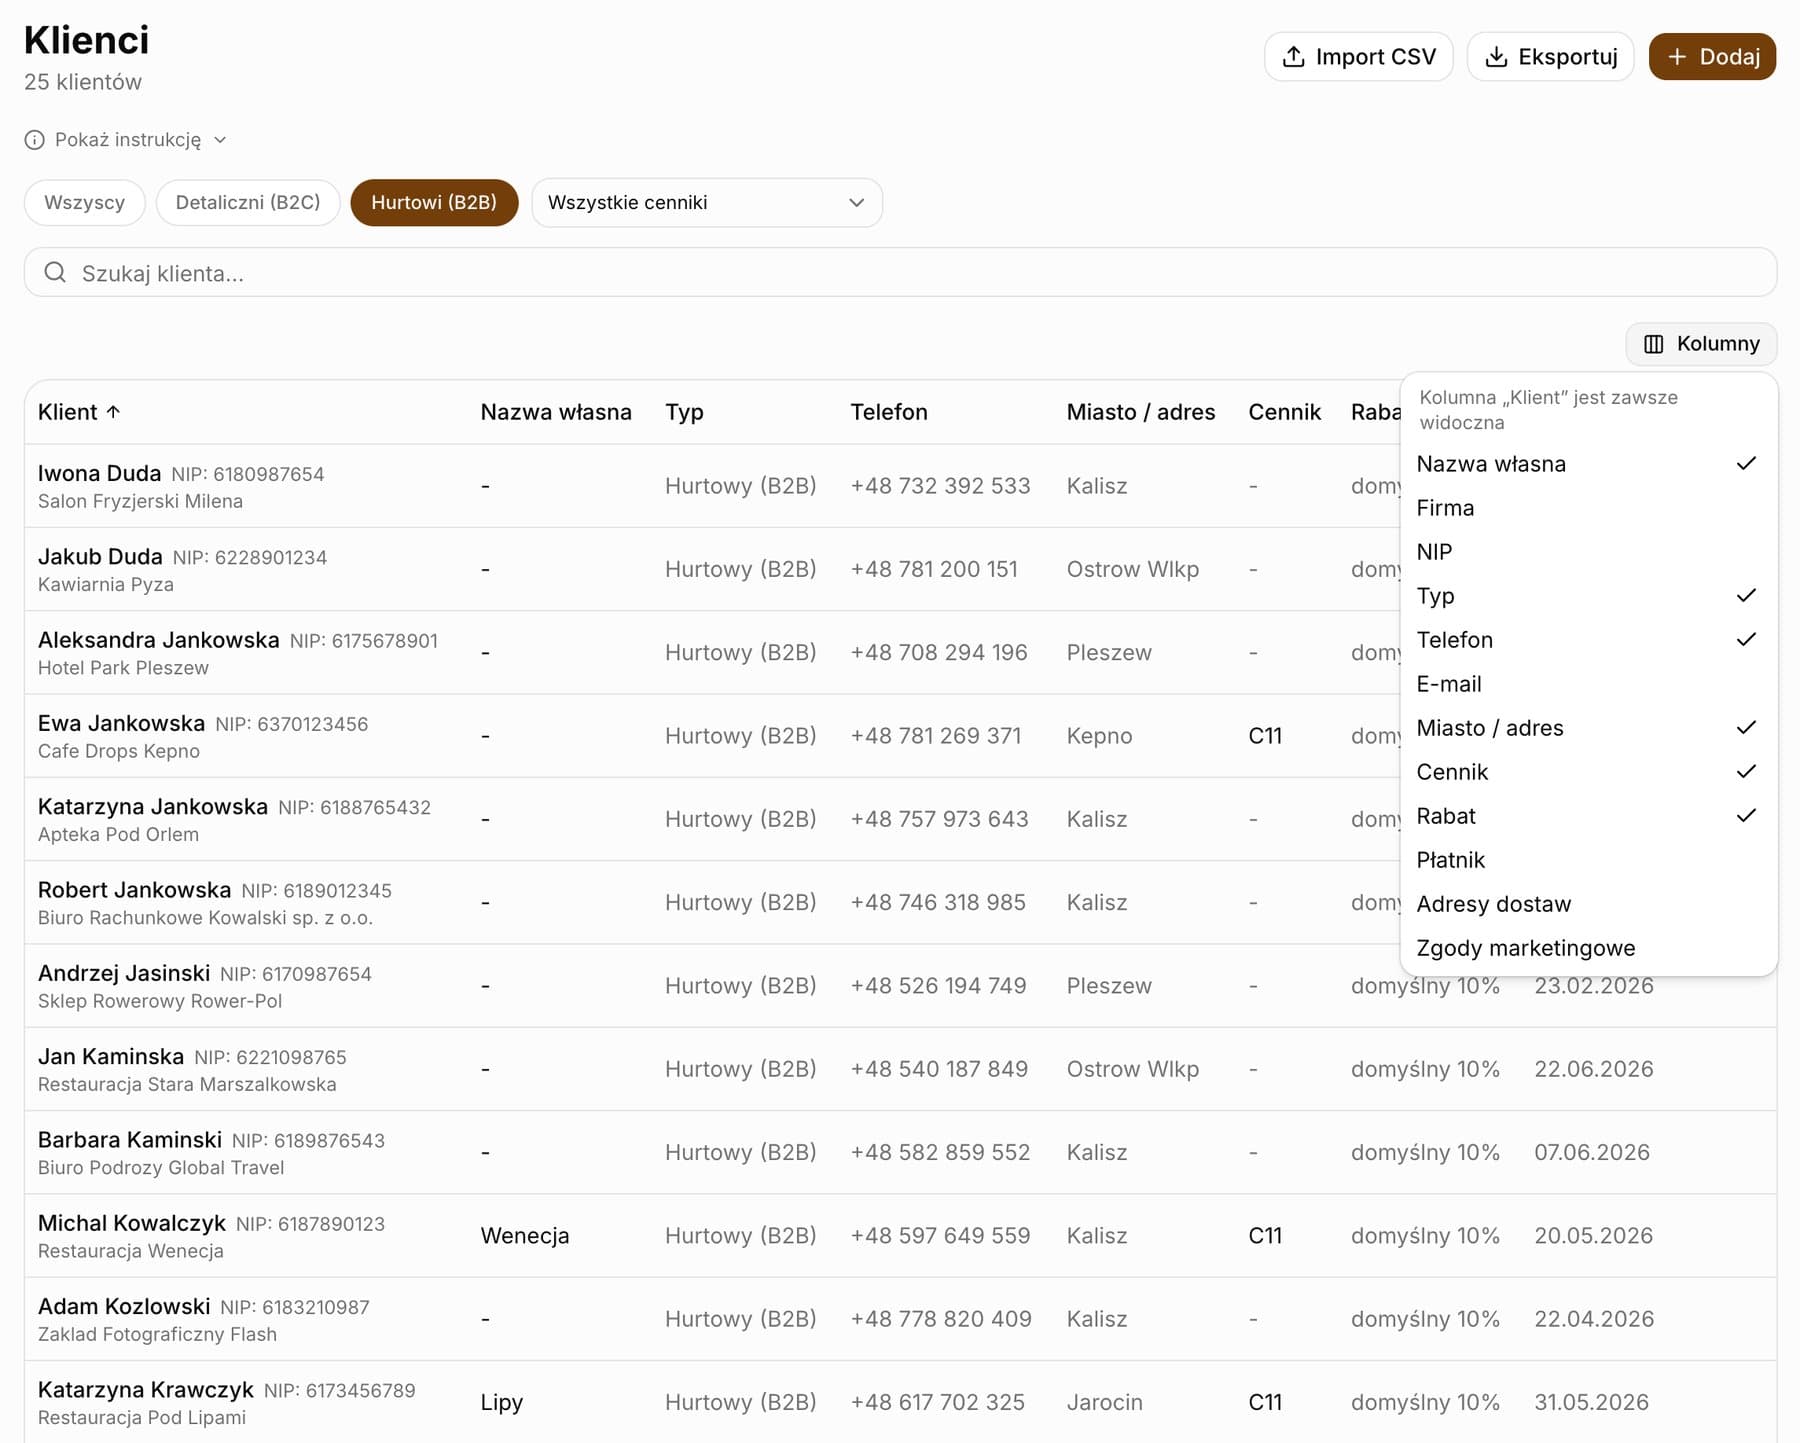The height and width of the screenshot is (1443, 1800).
Task: Click the plus icon in Dodaj
Action: point(1677,57)
